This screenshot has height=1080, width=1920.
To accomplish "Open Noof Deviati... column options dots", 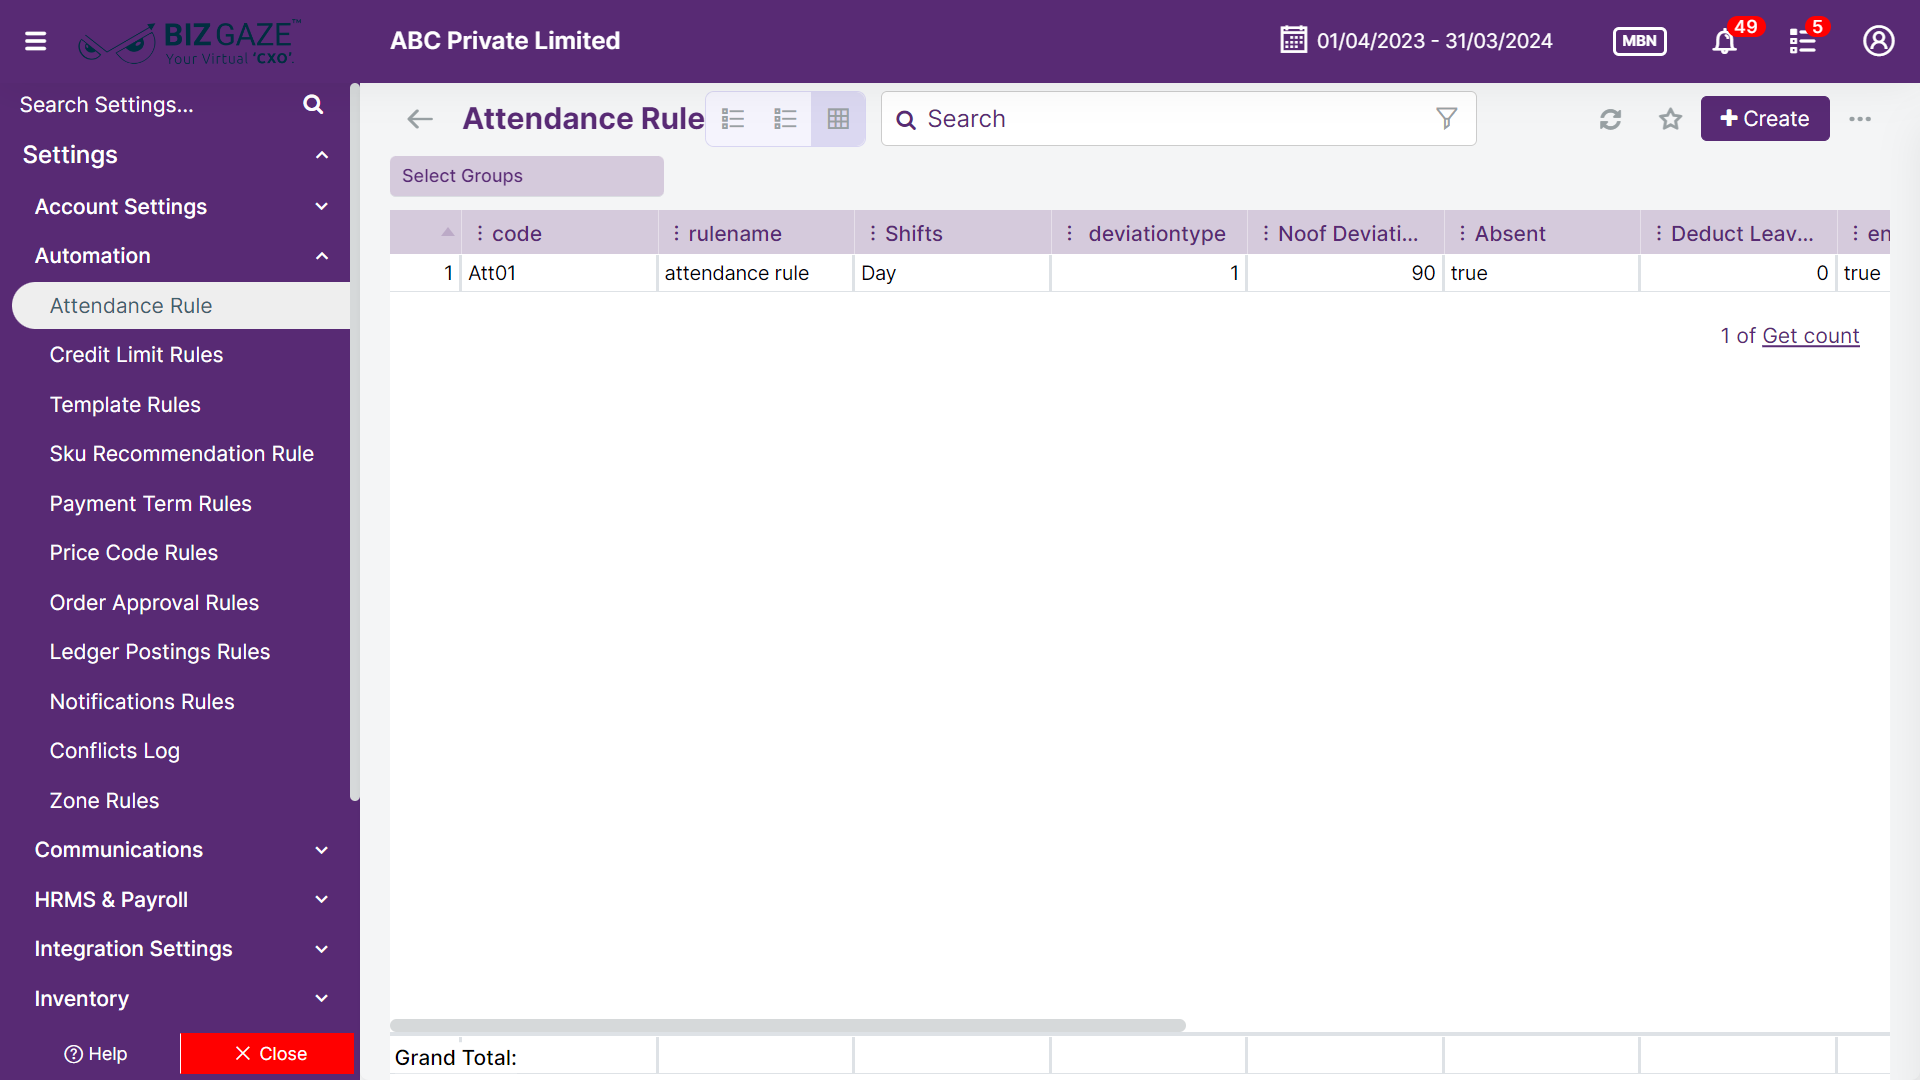I will point(1266,233).
